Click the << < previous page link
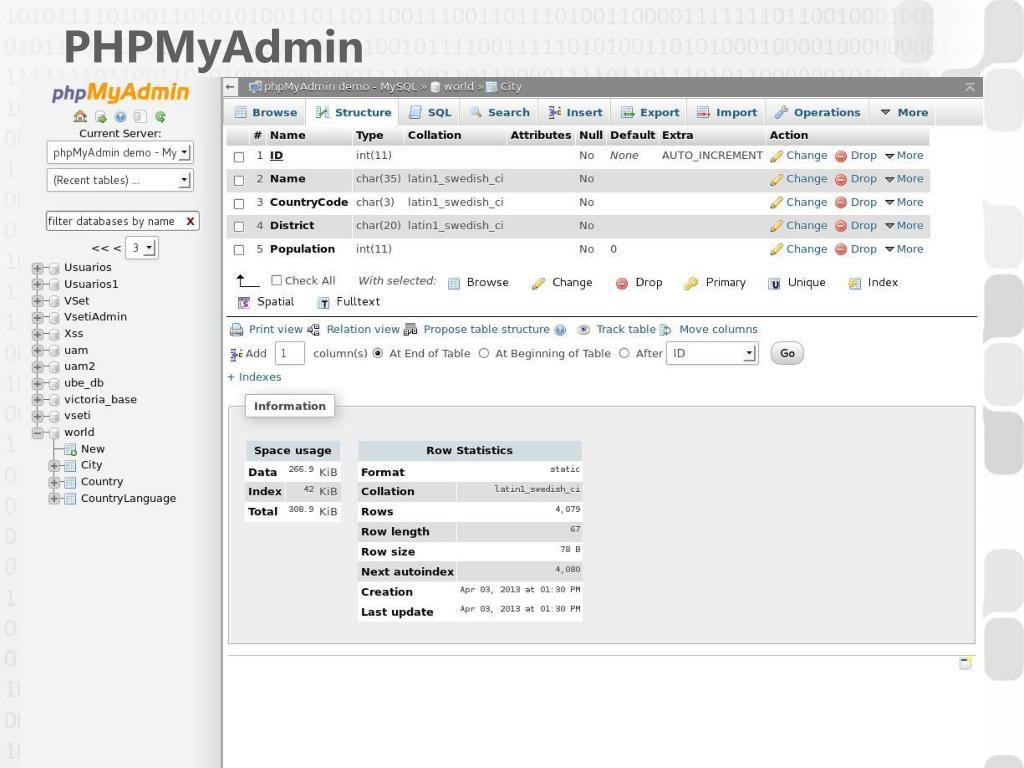 coord(106,248)
